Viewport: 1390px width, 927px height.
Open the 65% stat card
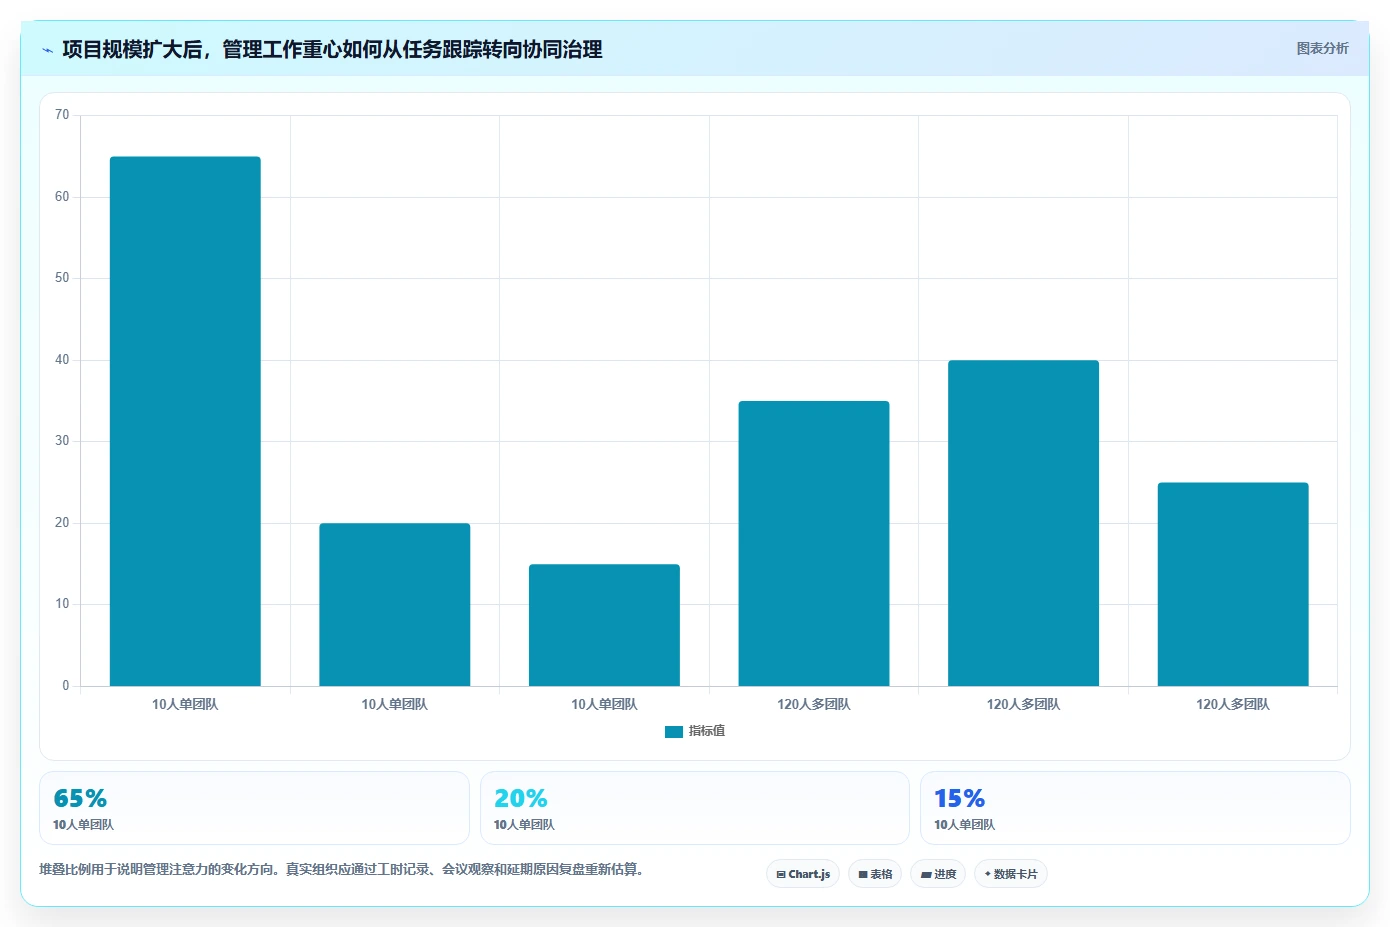click(x=254, y=808)
